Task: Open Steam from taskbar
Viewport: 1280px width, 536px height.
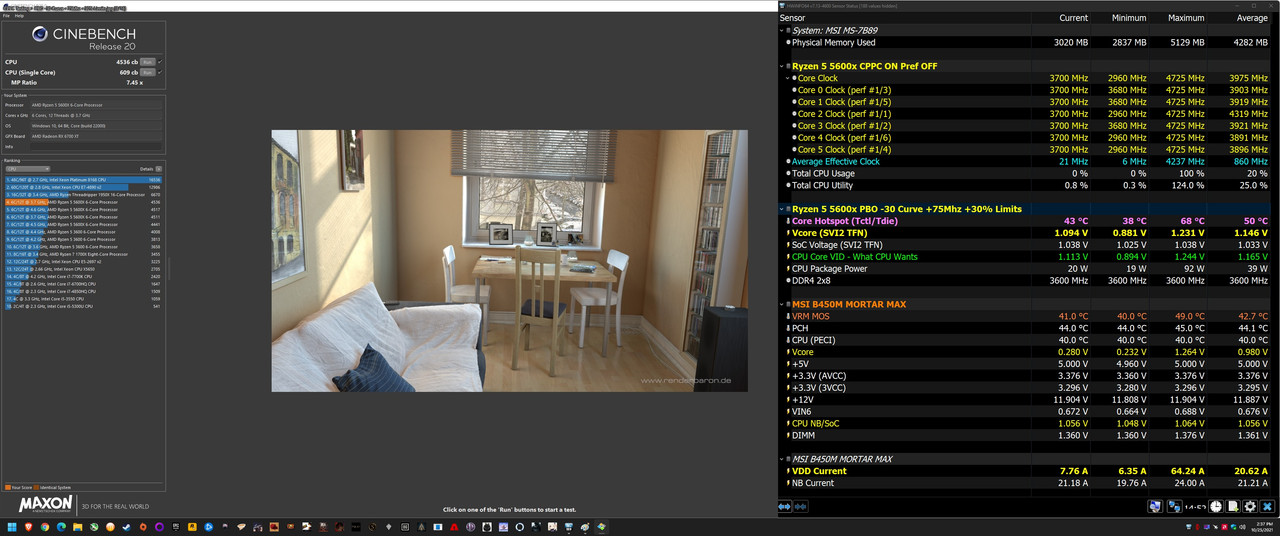Action: coord(126,526)
